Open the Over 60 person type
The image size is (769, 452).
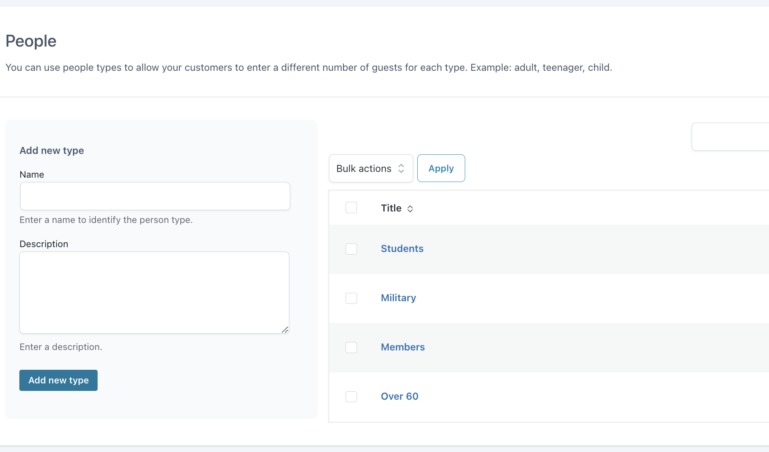399,397
